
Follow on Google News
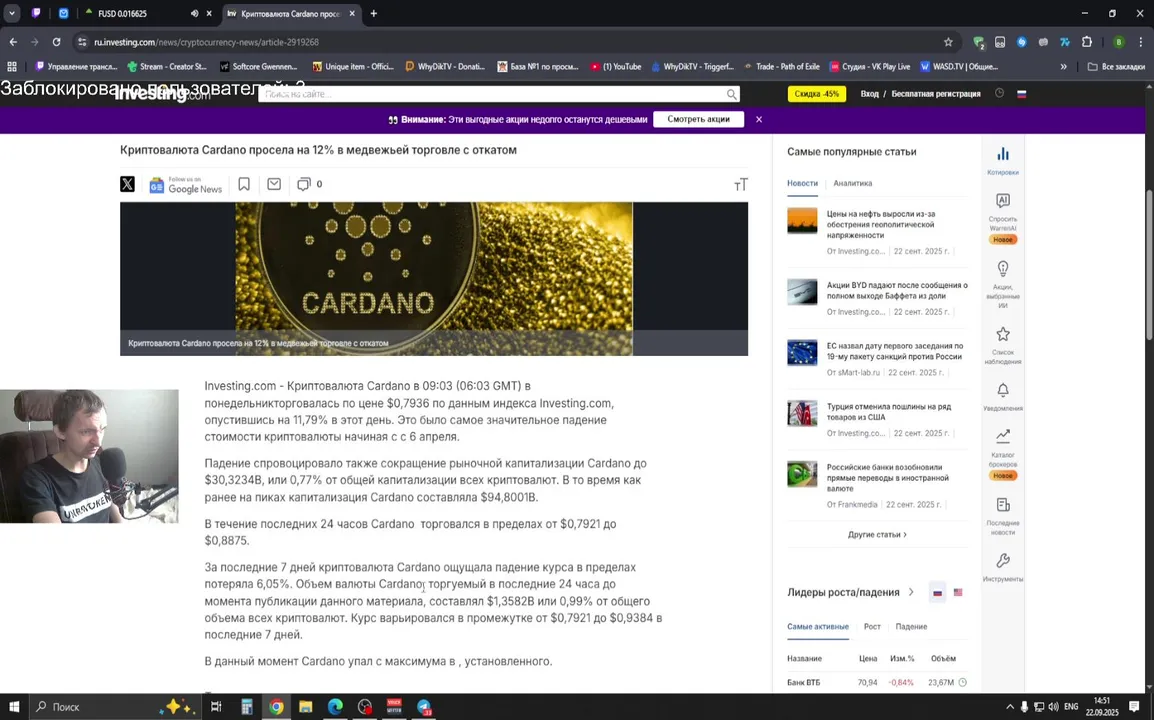(x=185, y=185)
